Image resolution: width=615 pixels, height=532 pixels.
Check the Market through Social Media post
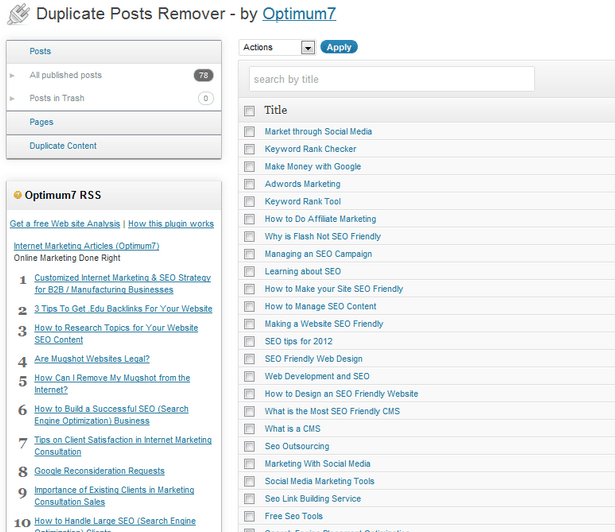point(249,131)
